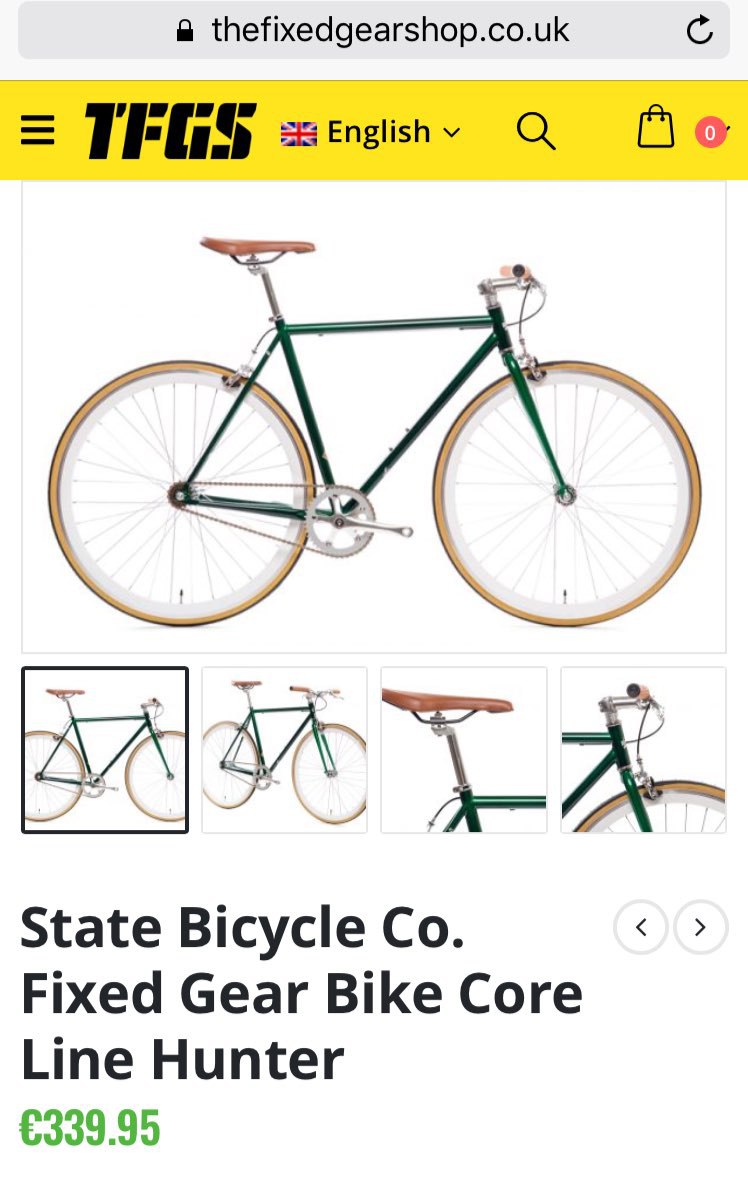The width and height of the screenshot is (748, 1193).
Task: Click the €339.95 price text
Action: [x=90, y=1128]
